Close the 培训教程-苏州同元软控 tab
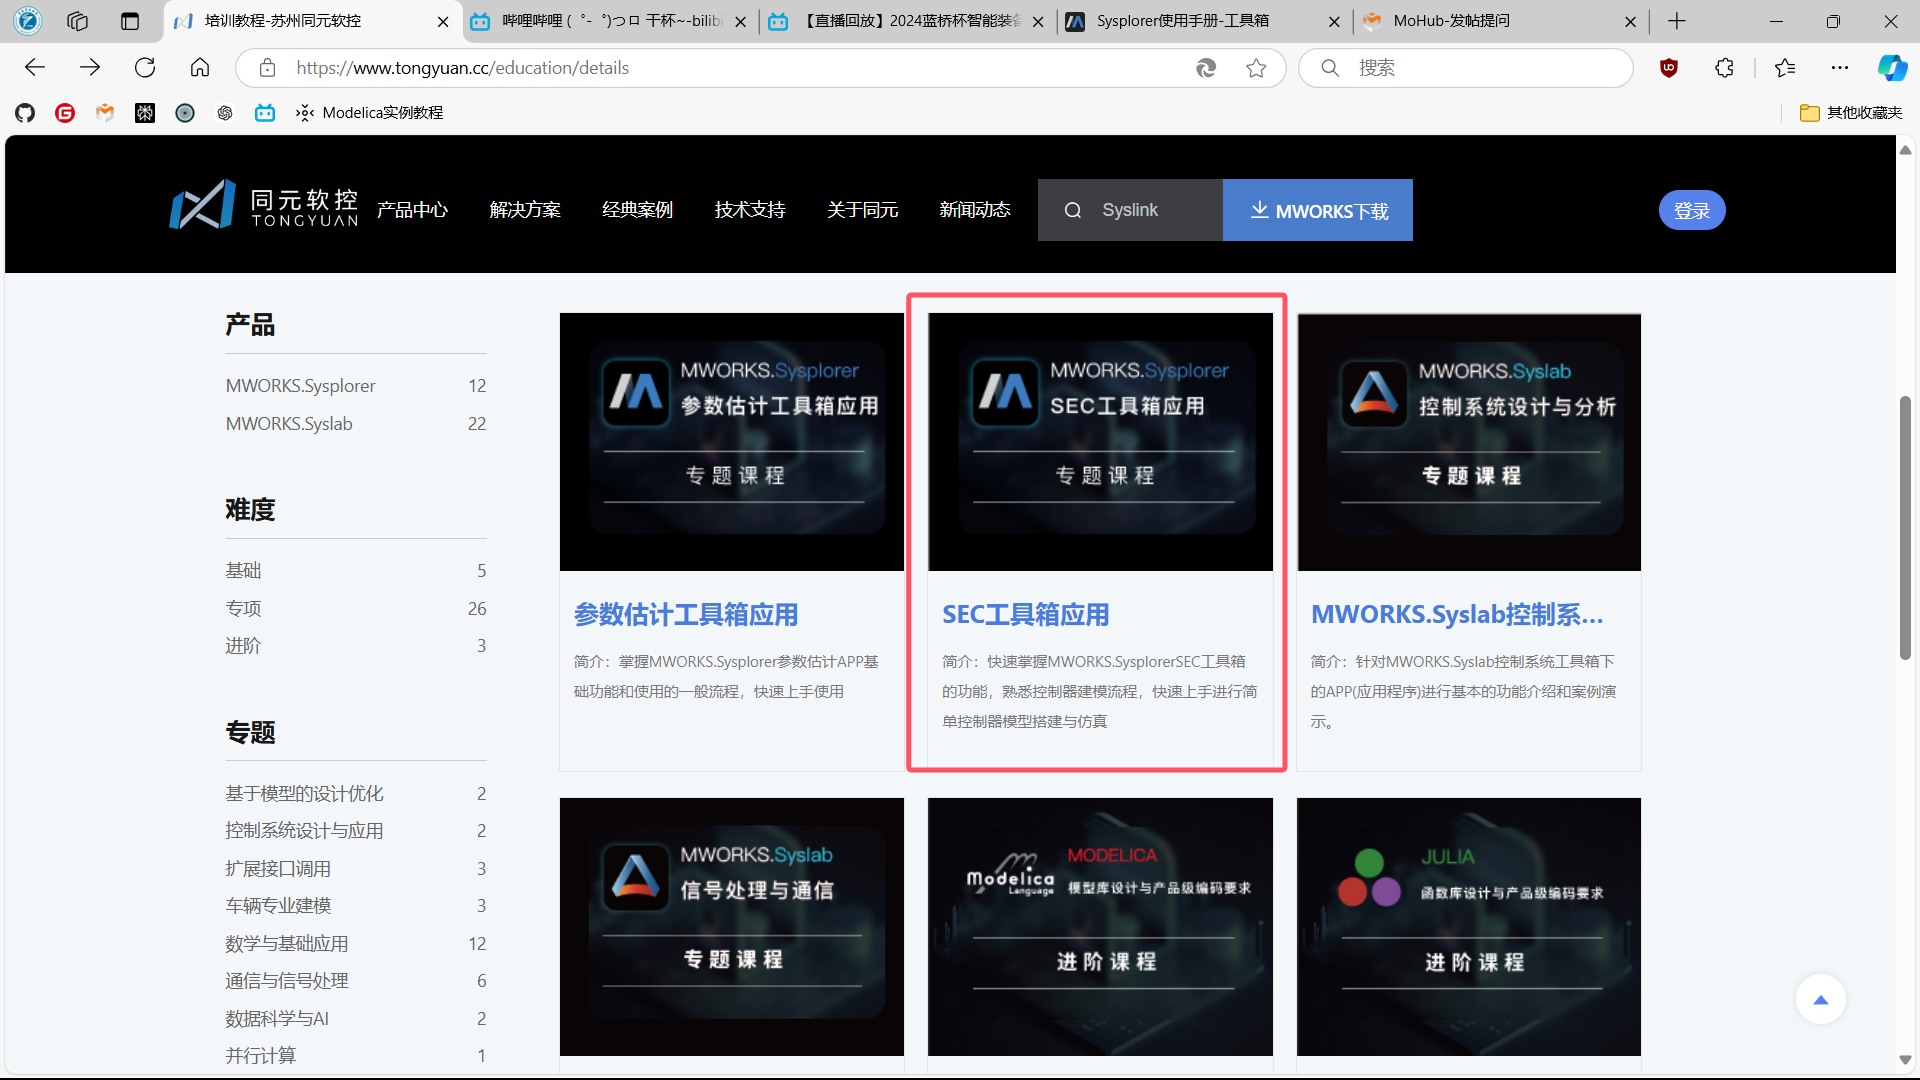 pyautogui.click(x=443, y=21)
